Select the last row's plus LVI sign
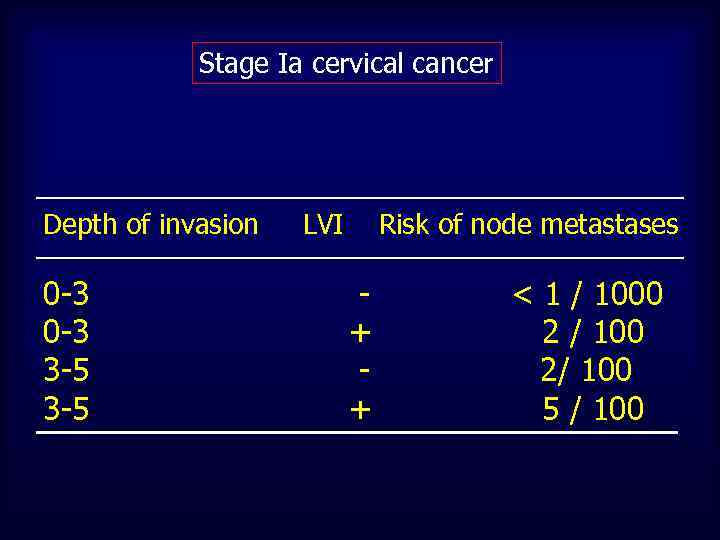The width and height of the screenshot is (720, 540). point(360,408)
